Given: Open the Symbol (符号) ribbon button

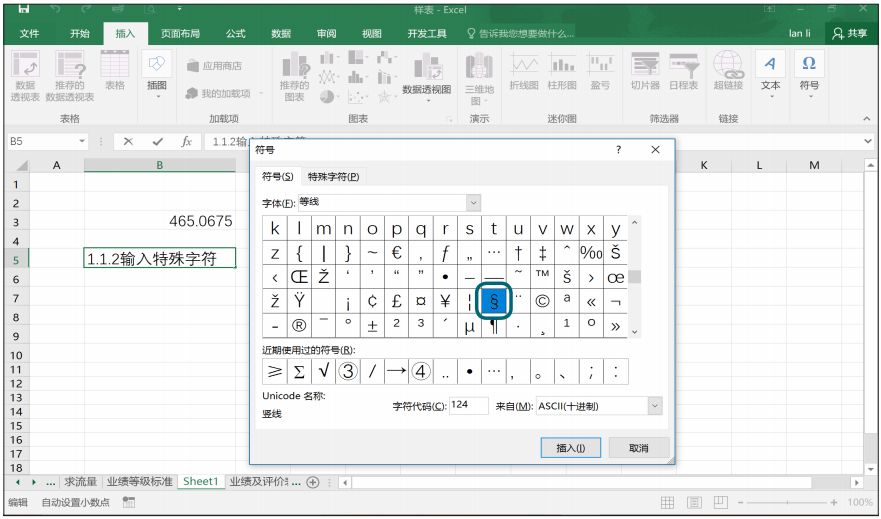Looking at the screenshot, I should pyautogui.click(x=809, y=74).
